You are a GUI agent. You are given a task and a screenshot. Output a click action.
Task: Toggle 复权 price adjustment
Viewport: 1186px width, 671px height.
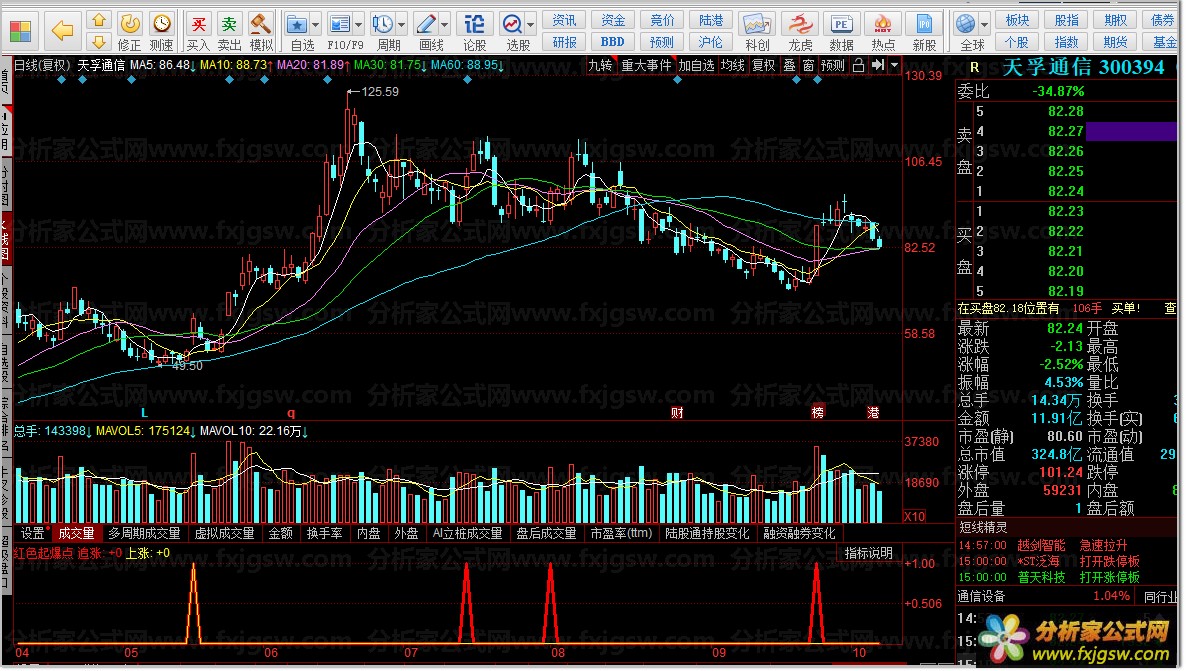click(x=764, y=66)
